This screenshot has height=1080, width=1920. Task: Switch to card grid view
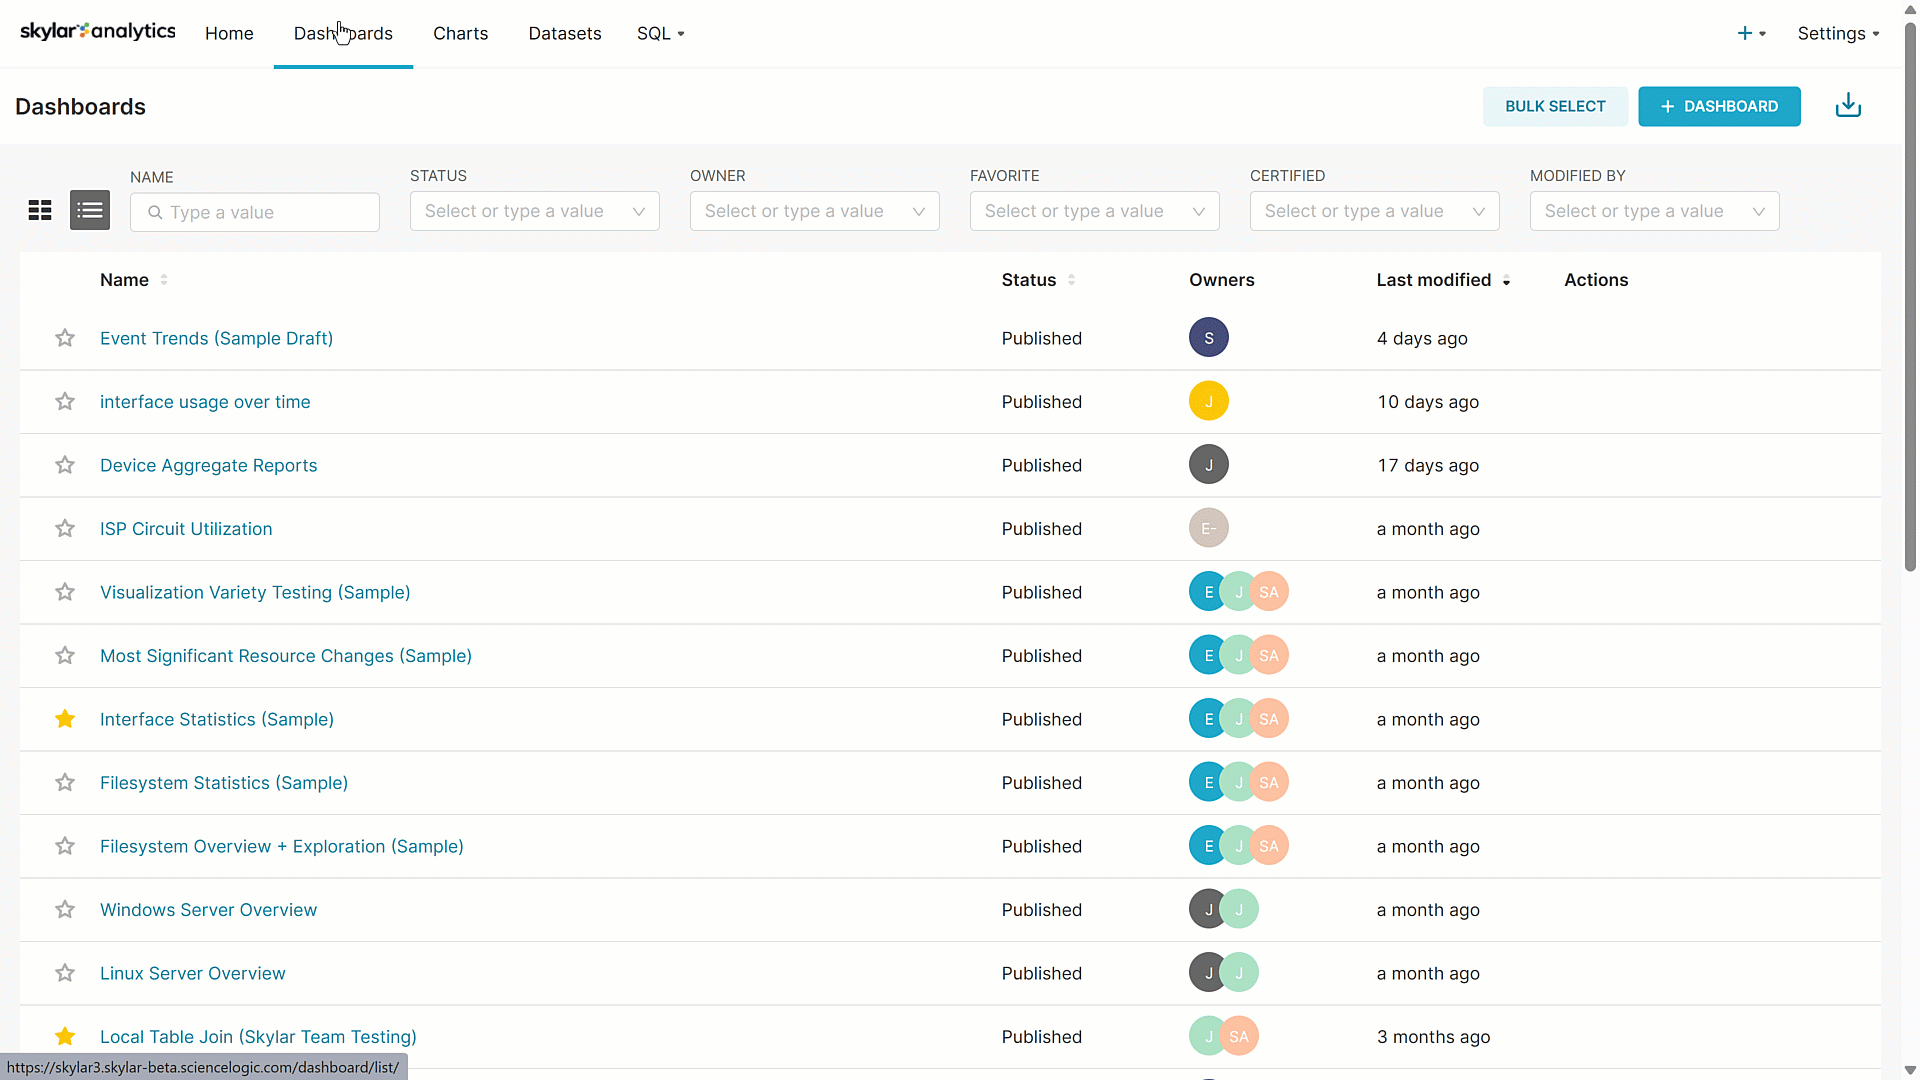pos(40,210)
